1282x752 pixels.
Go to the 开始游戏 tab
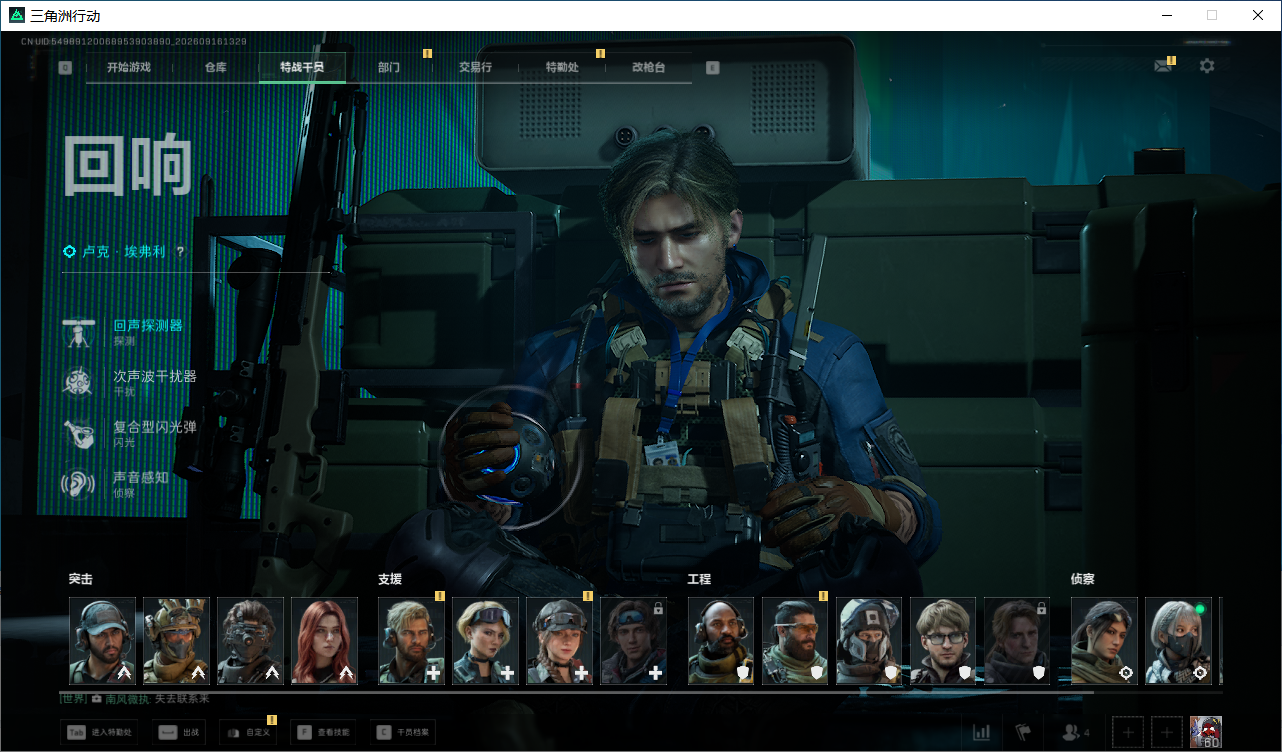(x=129, y=68)
